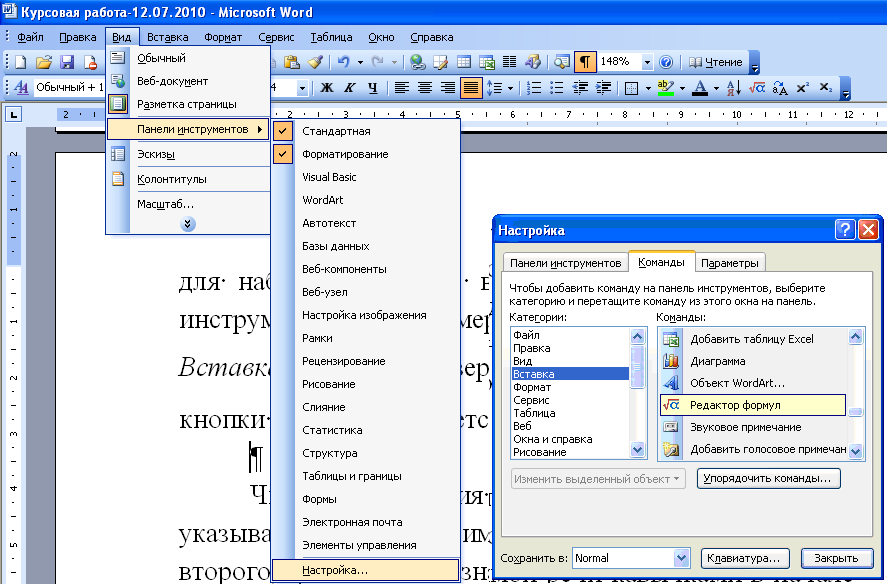Click the bulleted list icon
The image size is (887, 584).
[557, 88]
